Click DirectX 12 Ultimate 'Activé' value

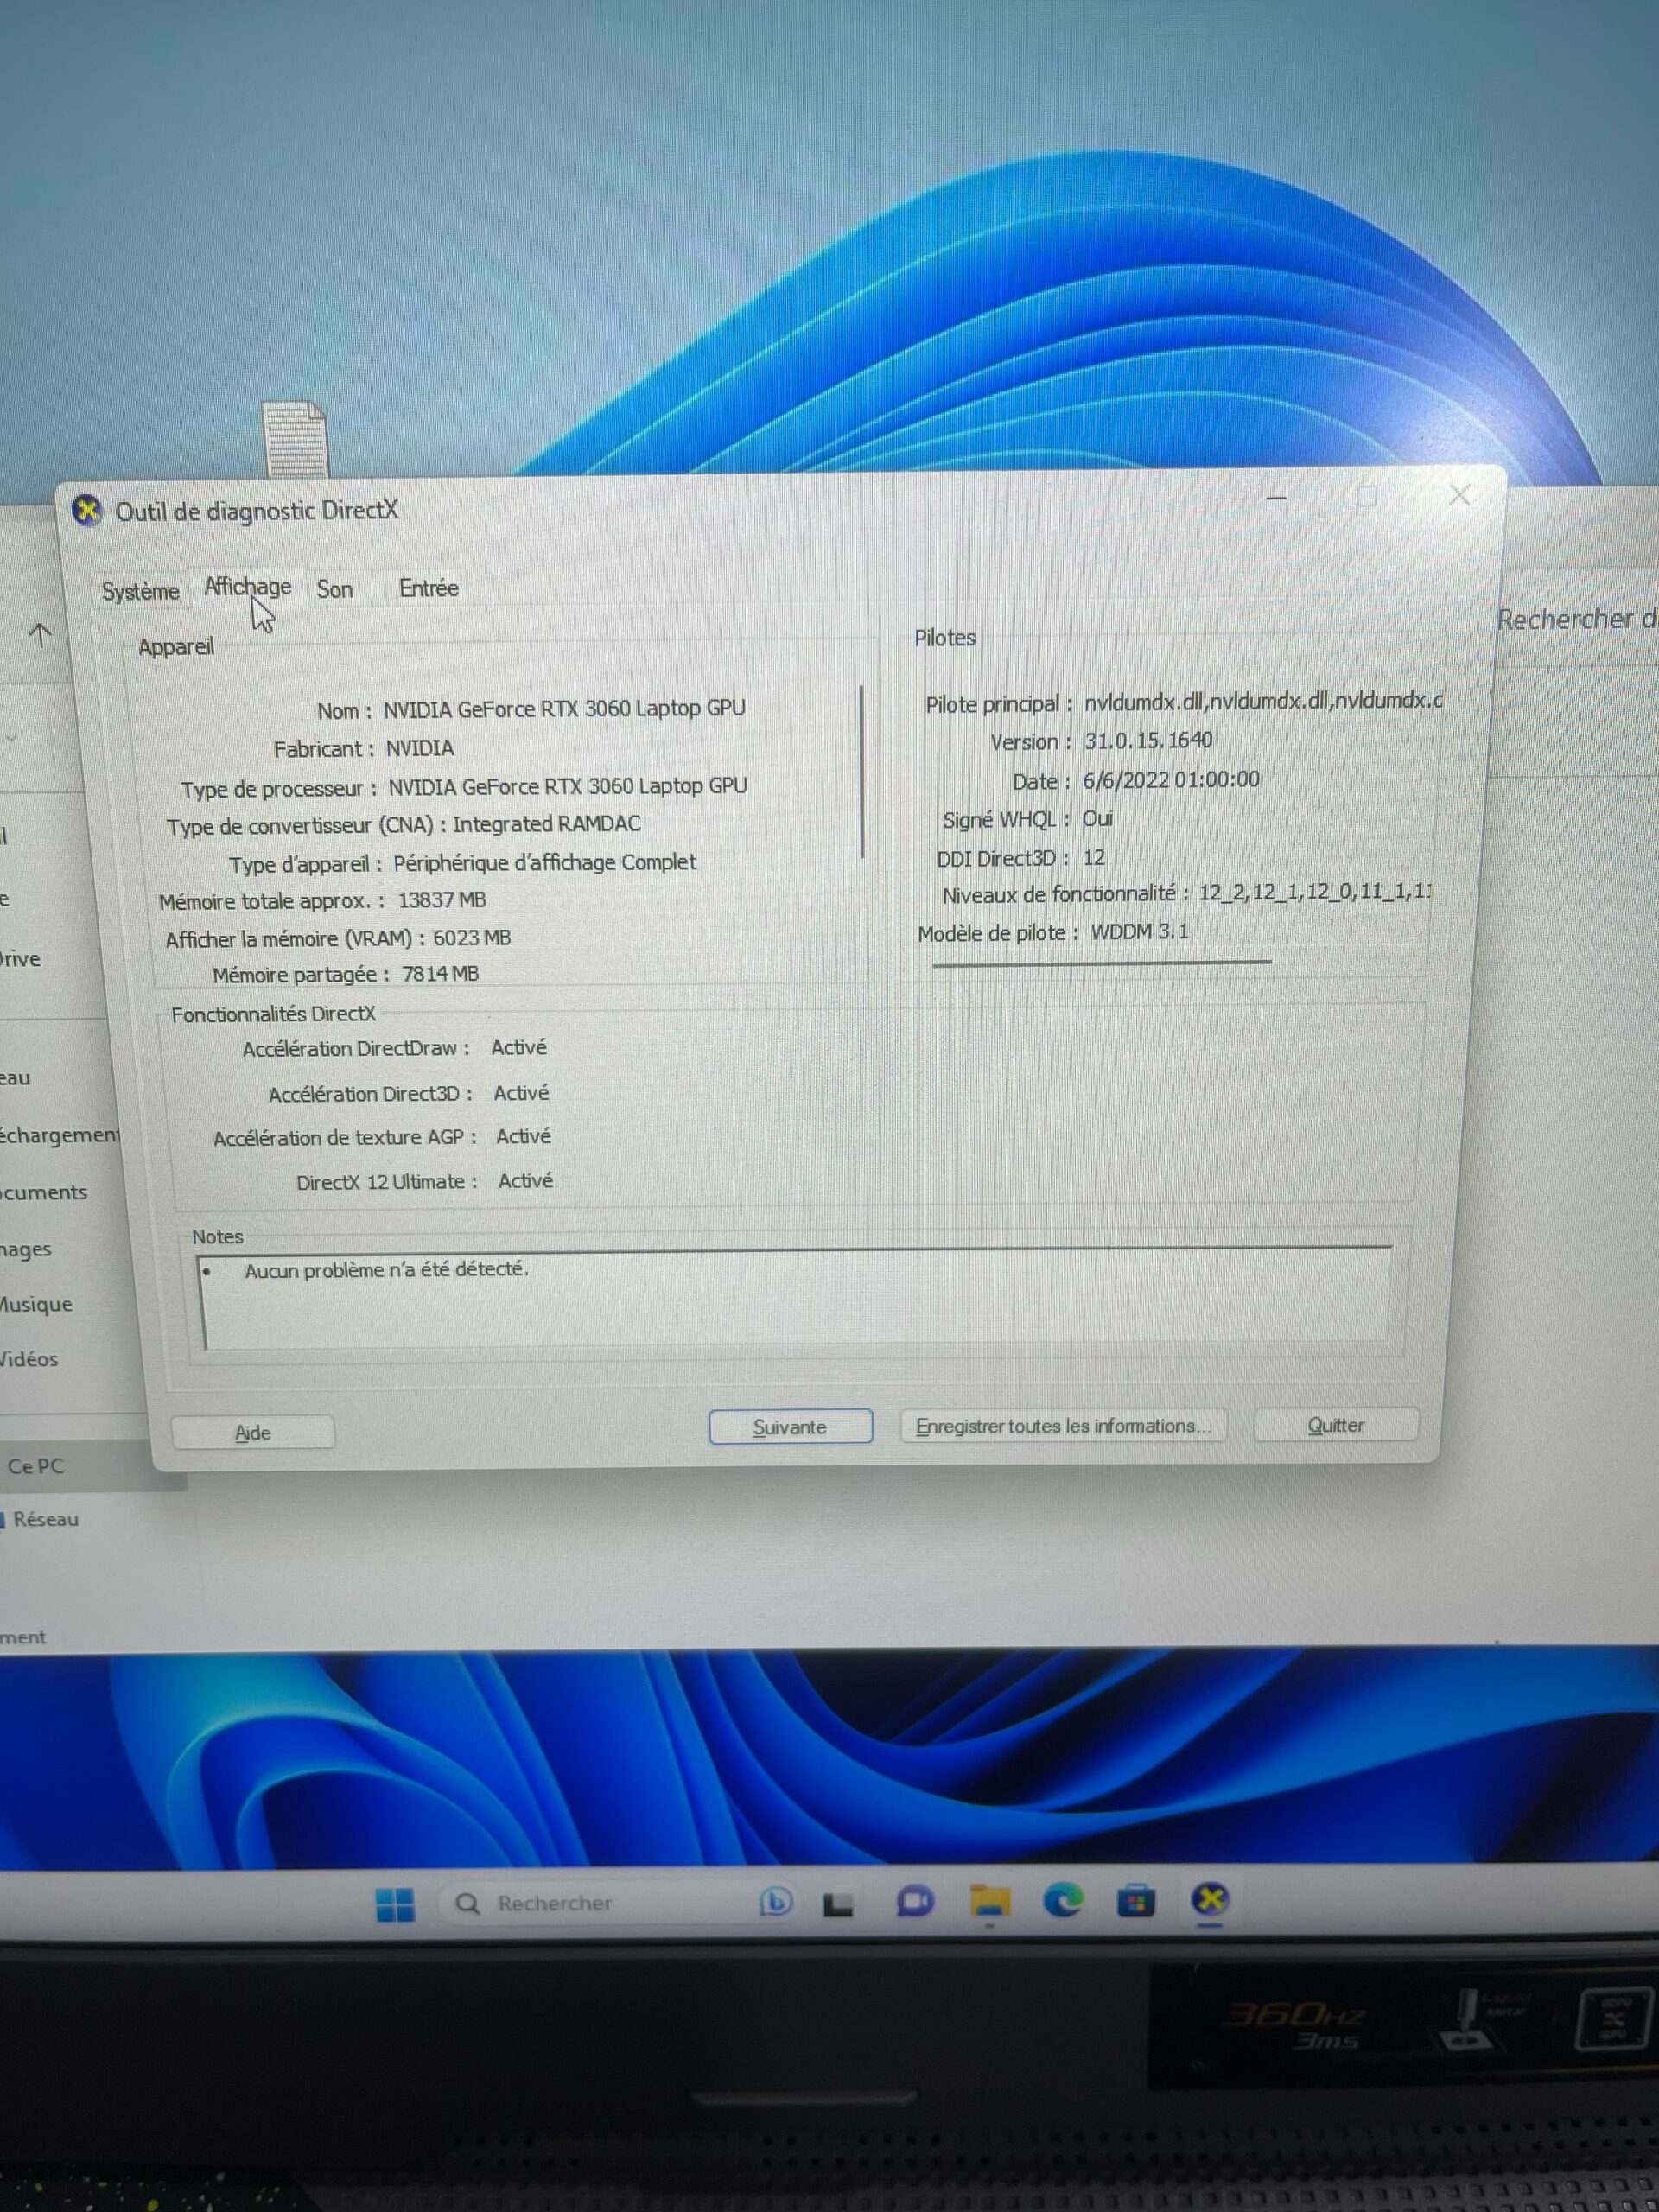(526, 1181)
